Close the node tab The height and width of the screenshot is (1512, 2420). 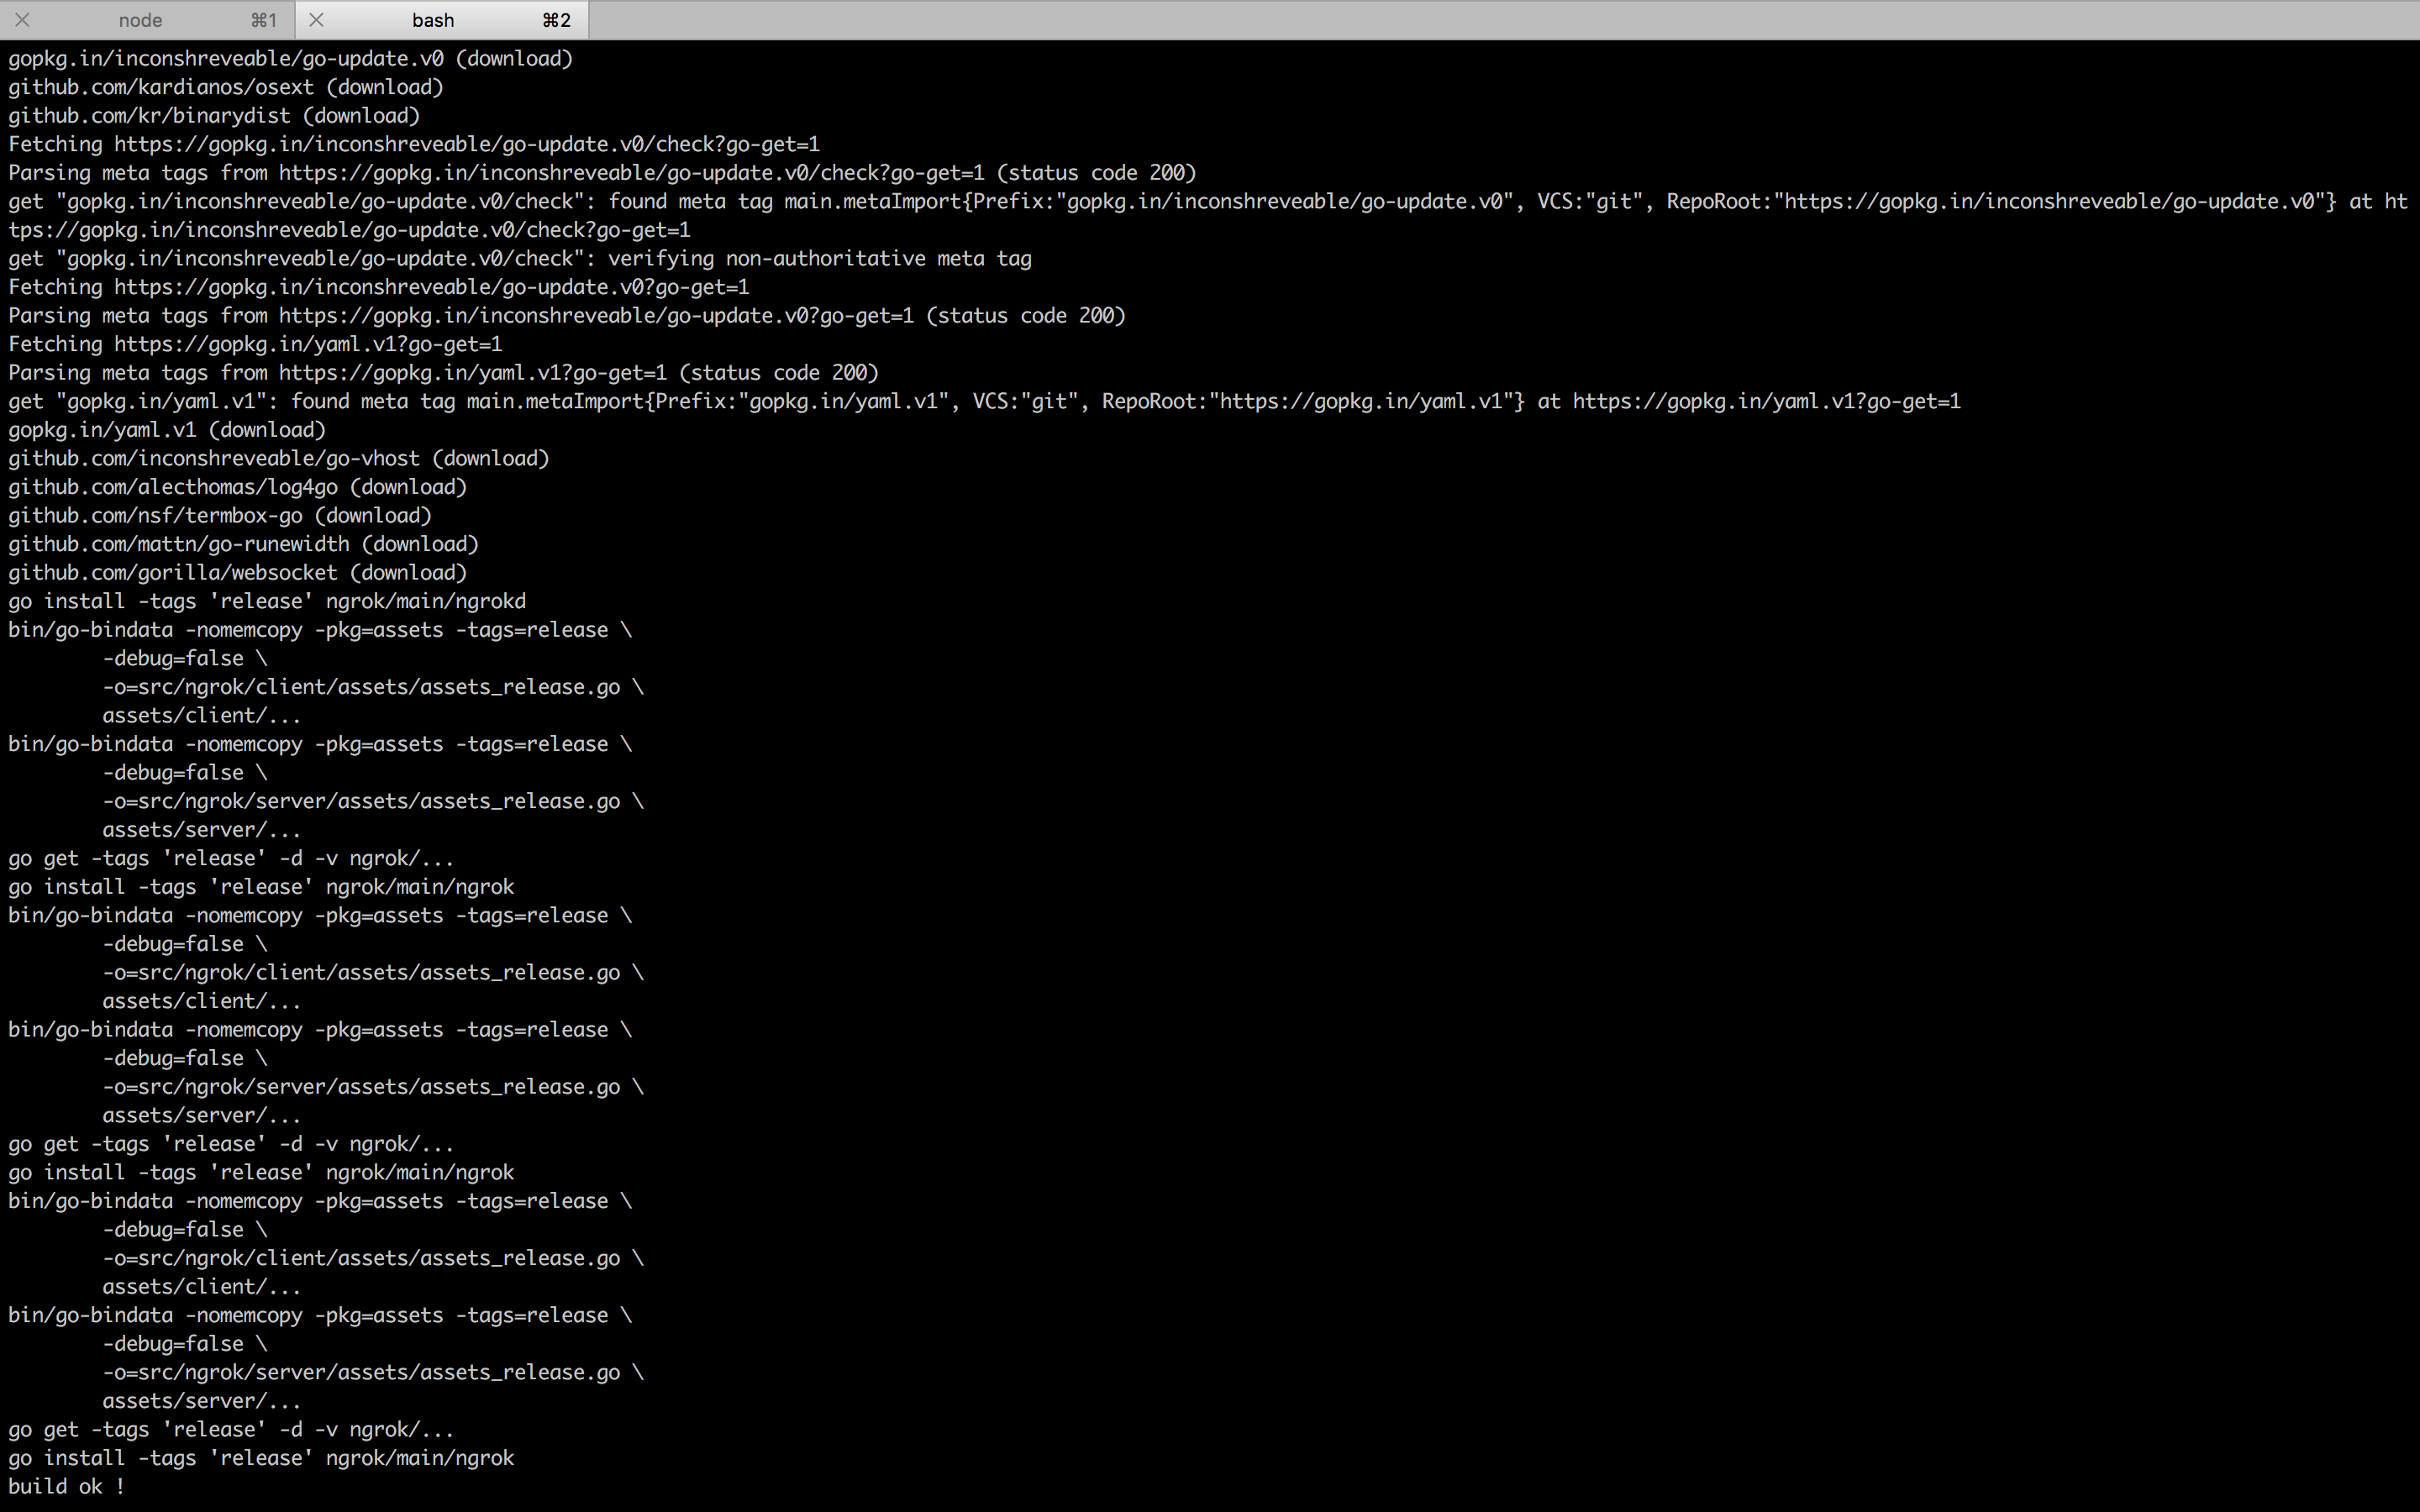[x=22, y=20]
